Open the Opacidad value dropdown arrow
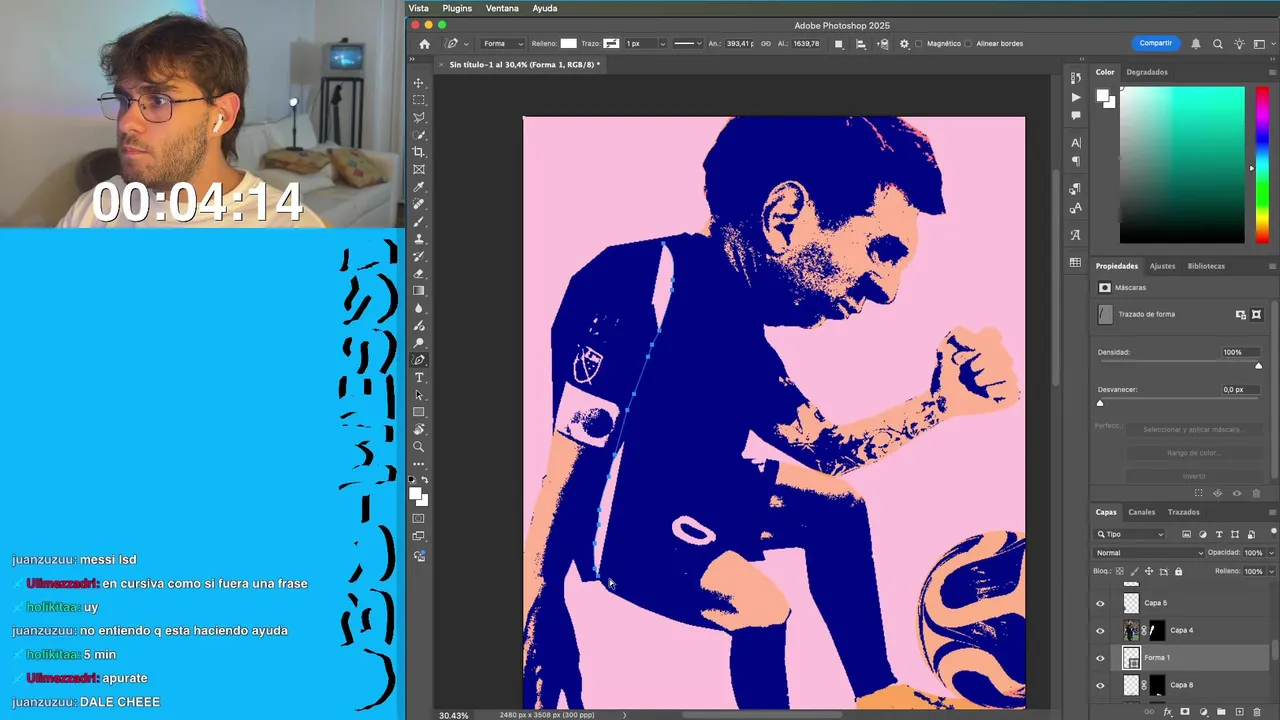The image size is (1280, 720). pyautogui.click(x=1271, y=553)
